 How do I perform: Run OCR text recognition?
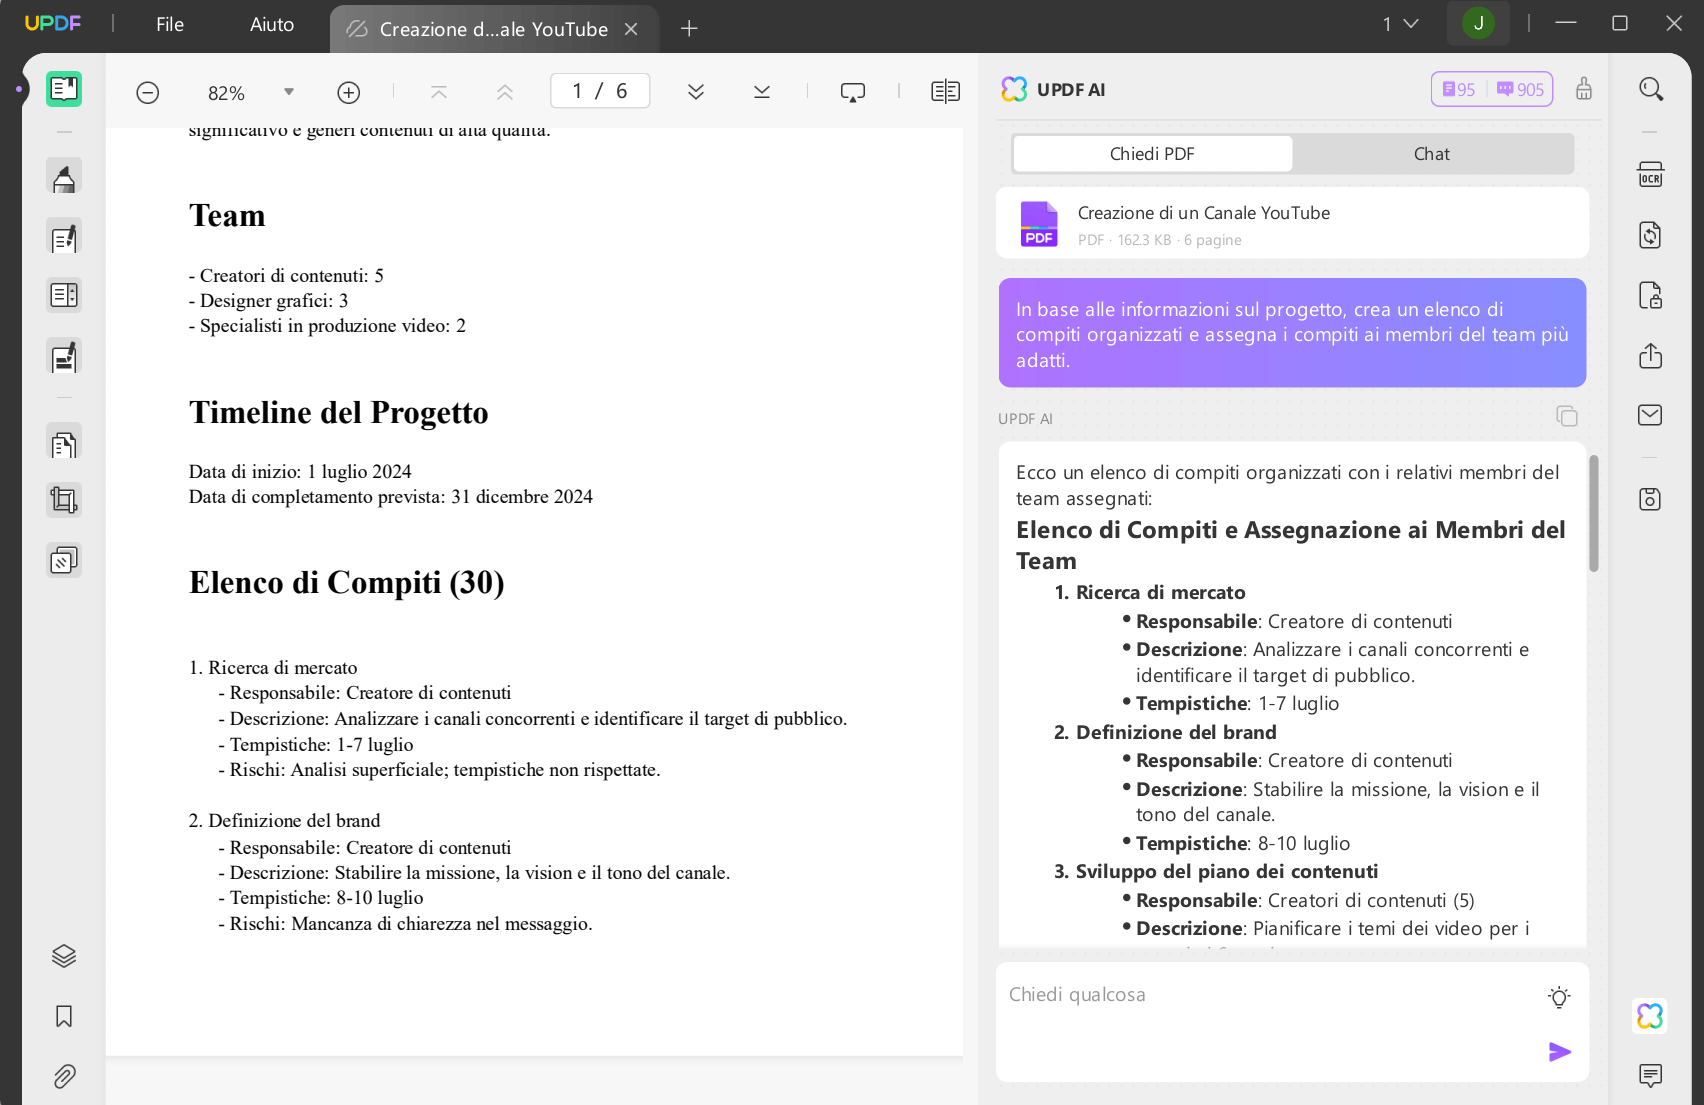[1651, 175]
